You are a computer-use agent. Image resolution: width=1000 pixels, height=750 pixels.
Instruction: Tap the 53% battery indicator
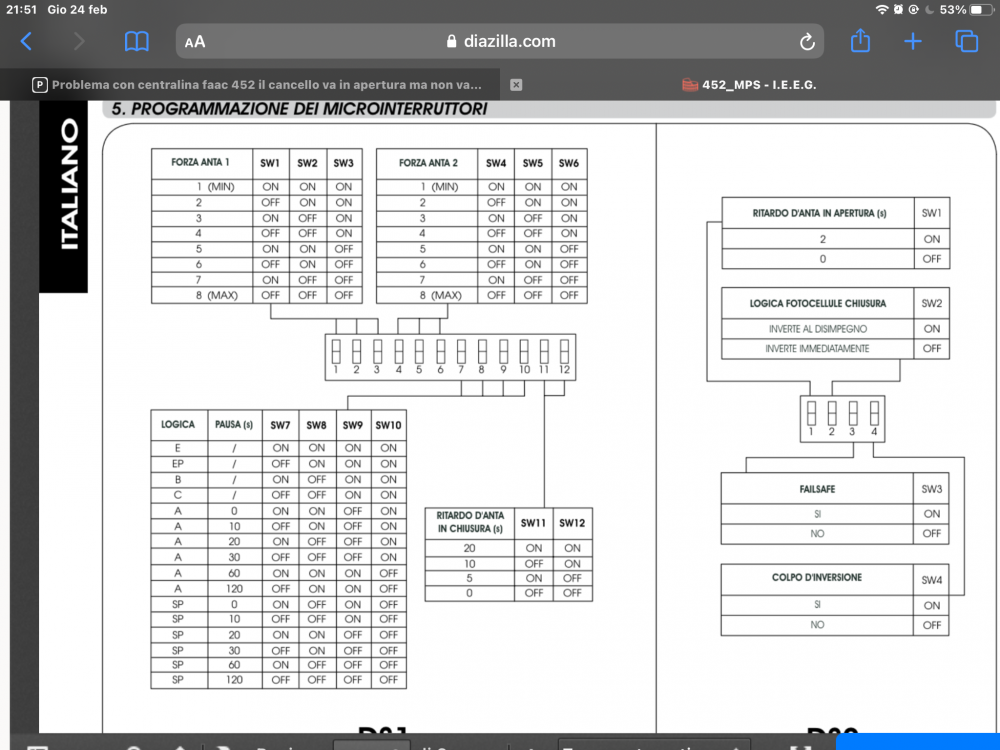966,10
